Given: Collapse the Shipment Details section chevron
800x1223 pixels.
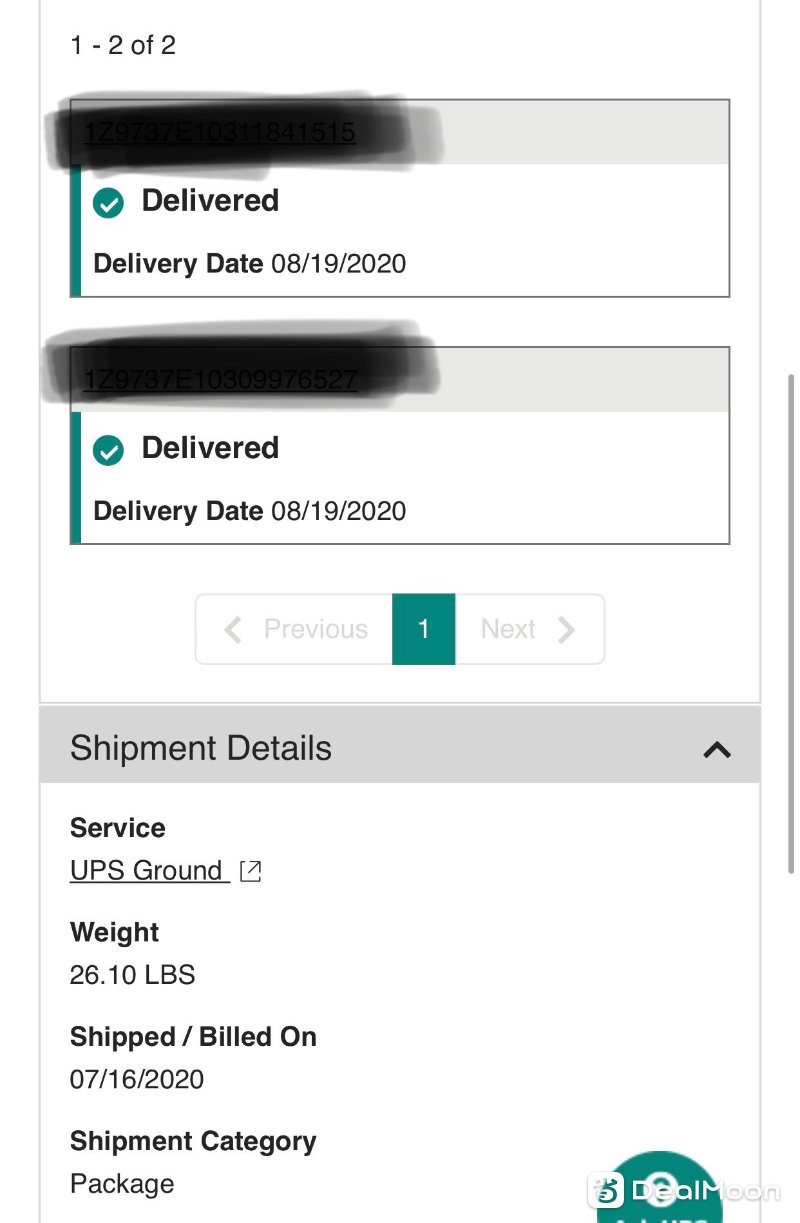Looking at the screenshot, I should [x=717, y=749].
